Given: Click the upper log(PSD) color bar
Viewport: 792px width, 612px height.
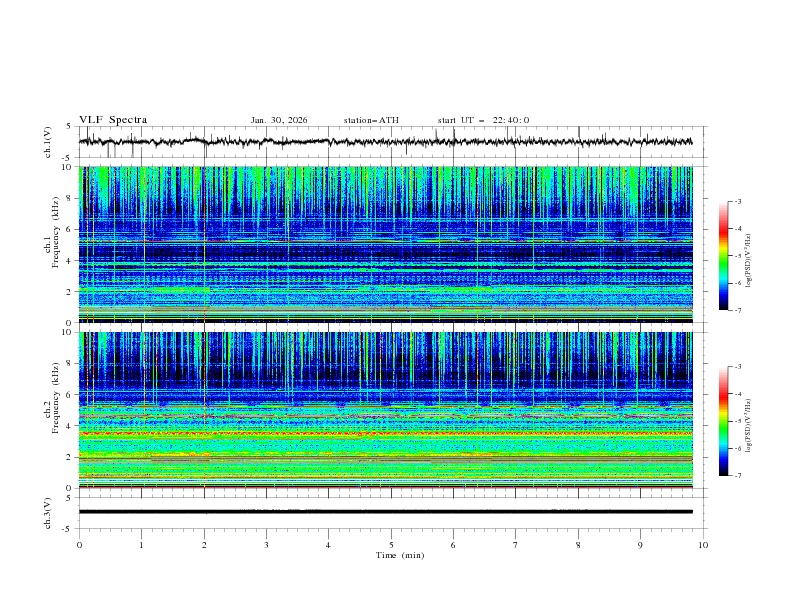Looking at the screenshot, I should pos(723,256).
